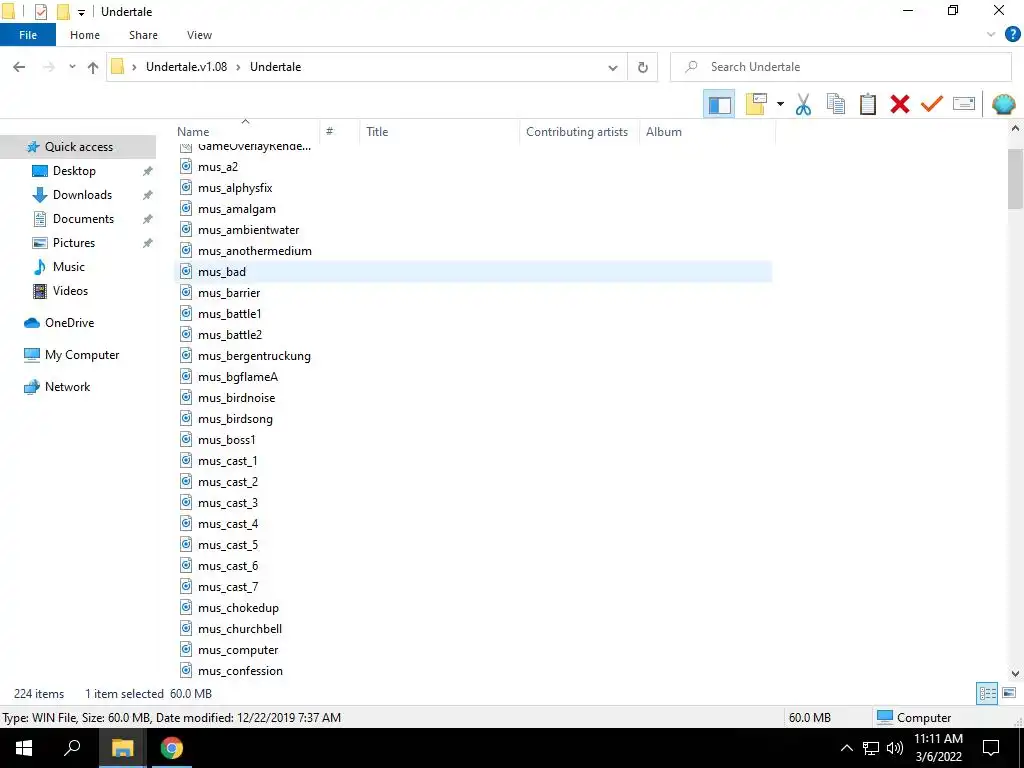Sort by the Title column header

pos(440,131)
